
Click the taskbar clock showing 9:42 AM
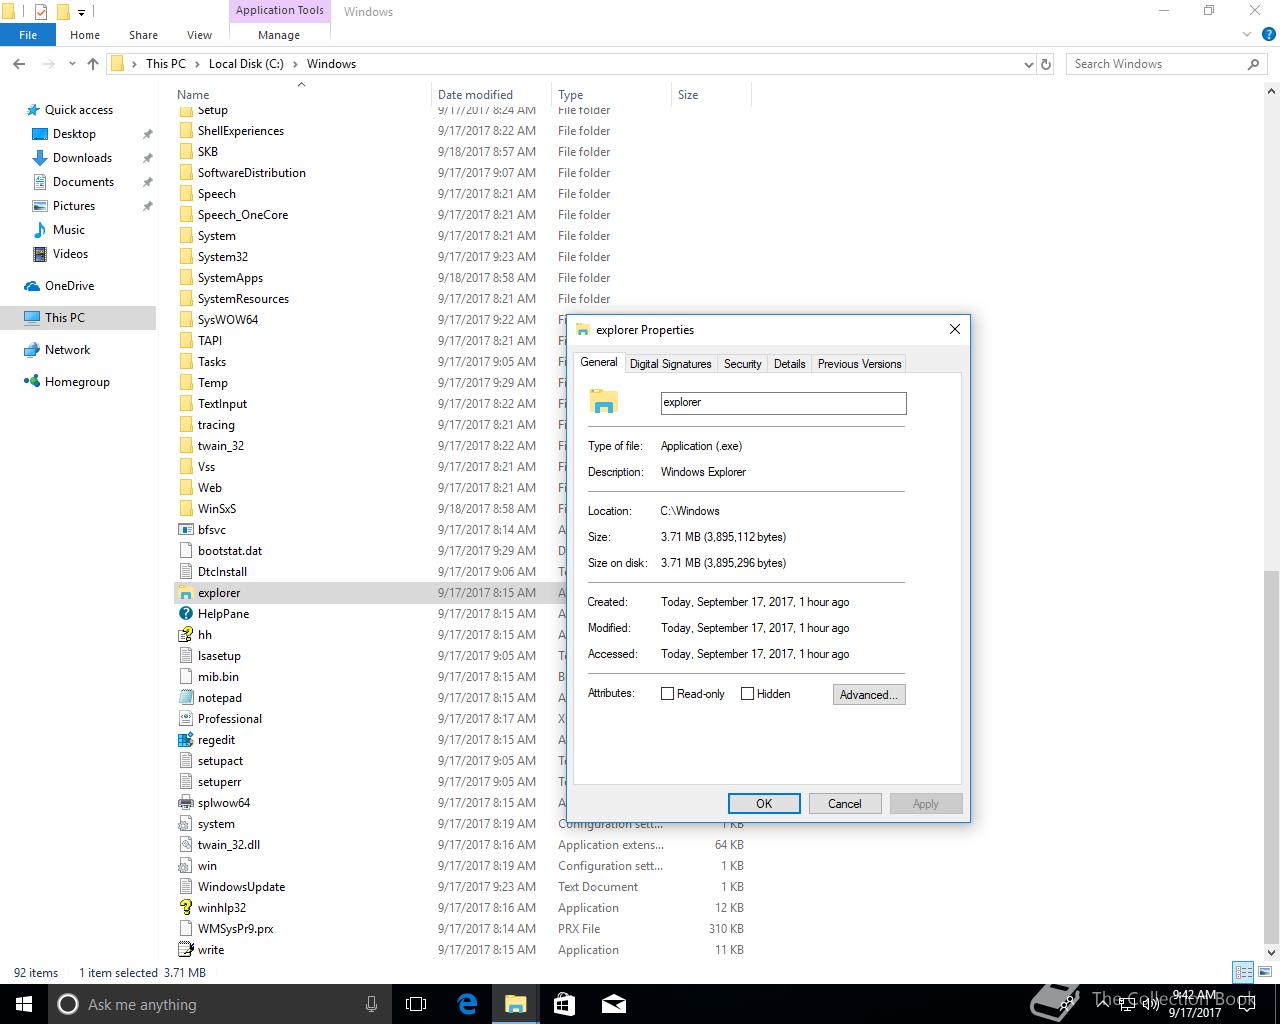[x=1194, y=1004]
